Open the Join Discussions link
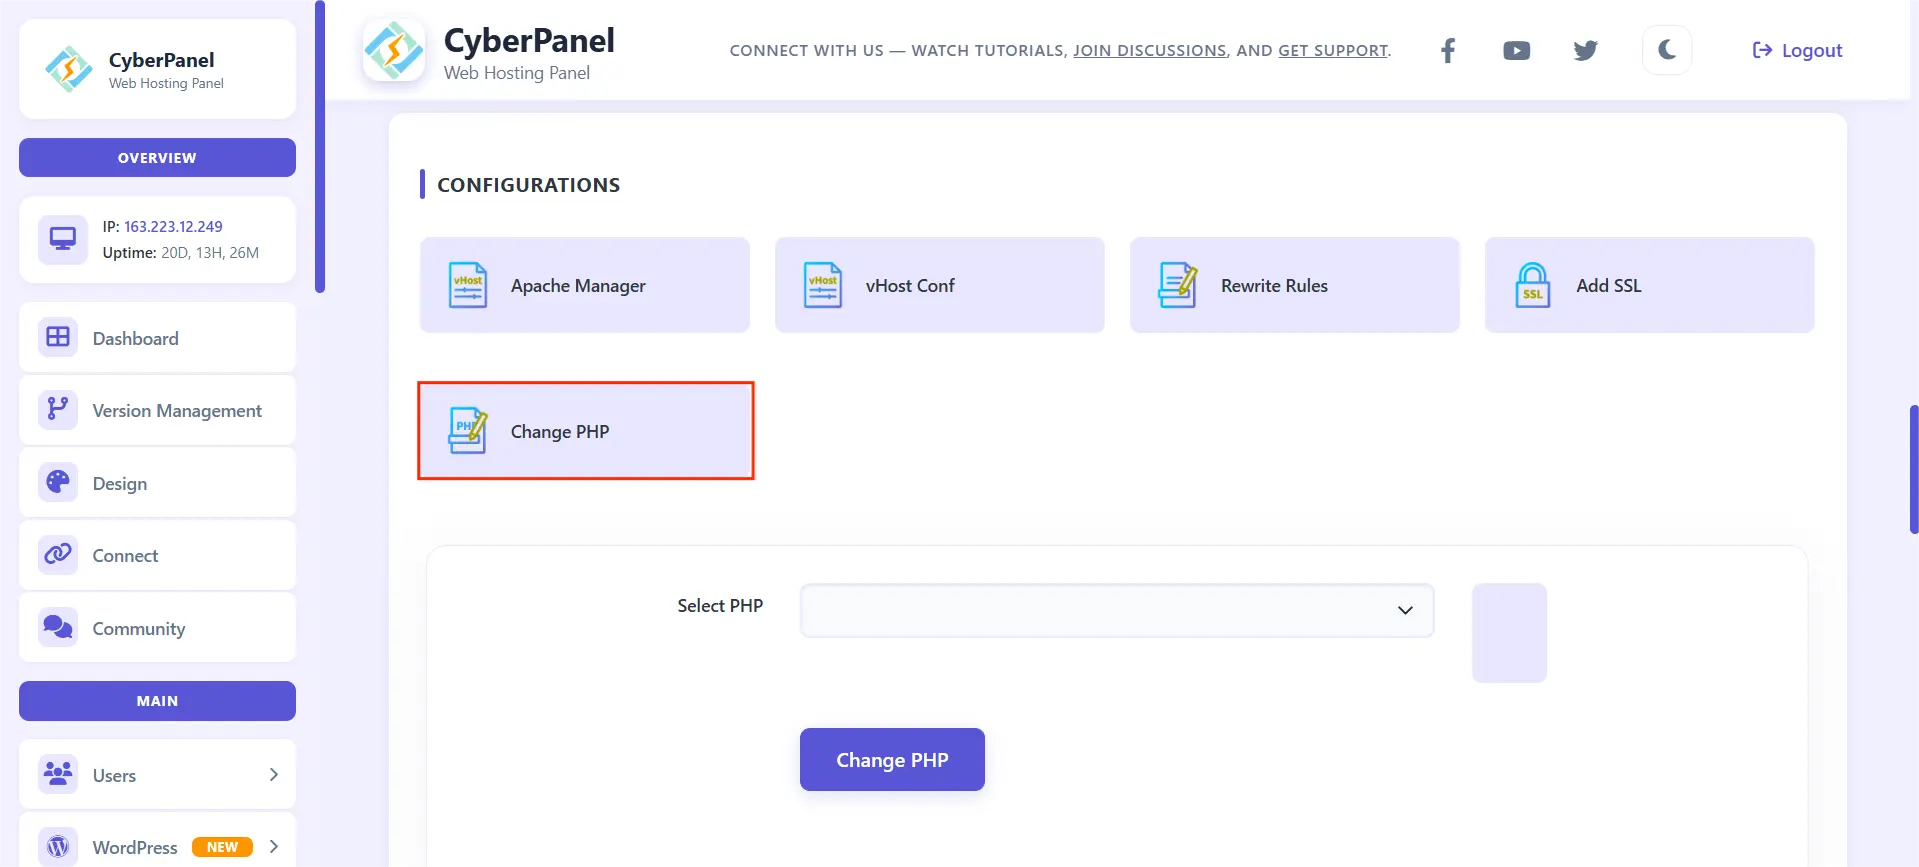 tap(1150, 50)
